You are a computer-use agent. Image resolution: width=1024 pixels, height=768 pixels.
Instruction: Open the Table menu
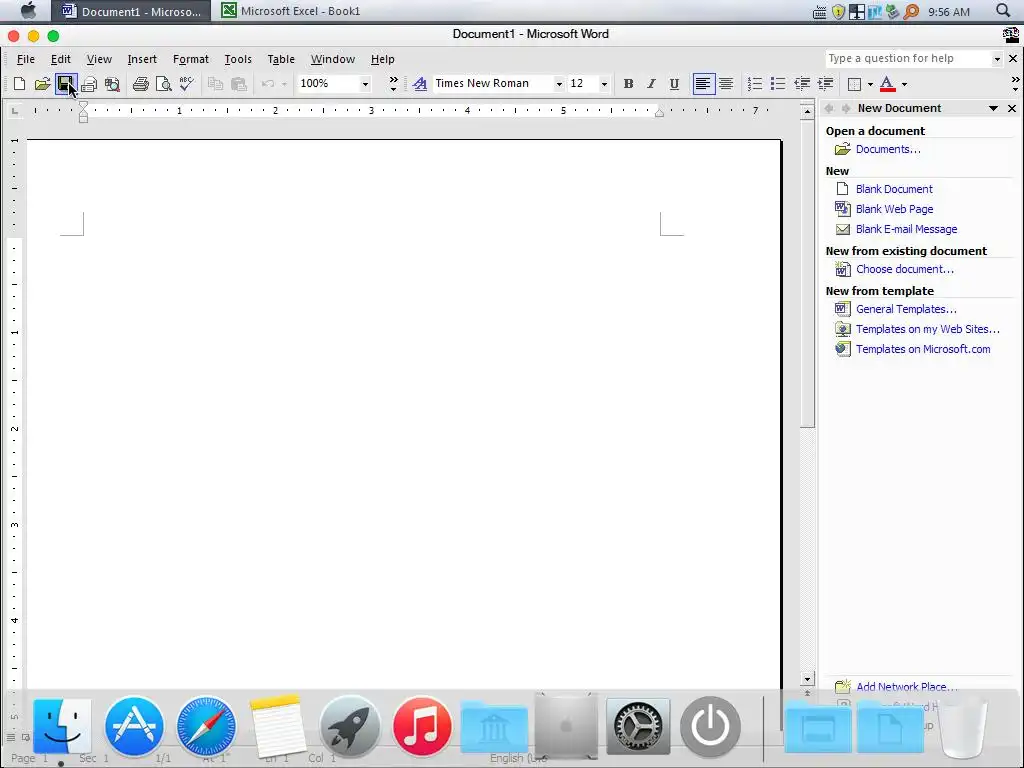tap(281, 59)
